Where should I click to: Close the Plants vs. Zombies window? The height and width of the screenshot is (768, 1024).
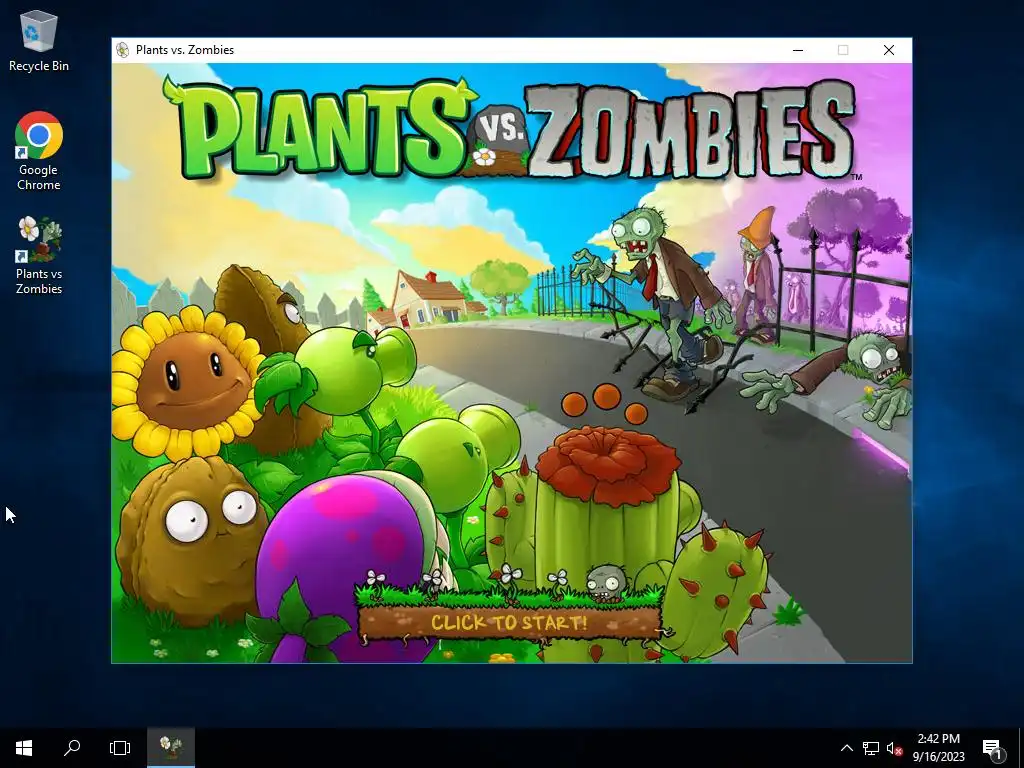point(889,50)
